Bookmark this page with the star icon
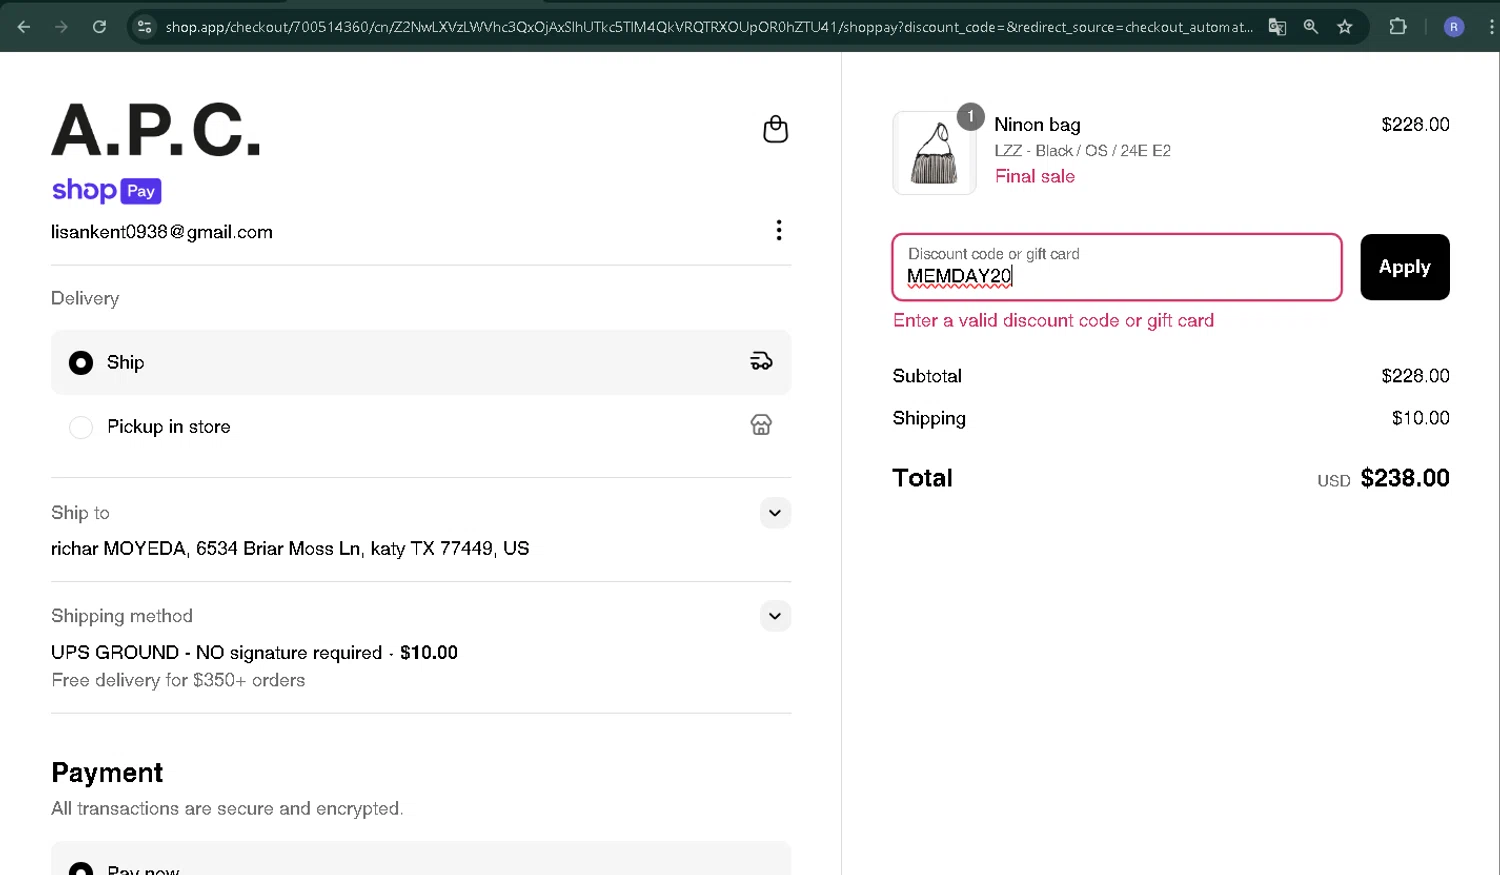This screenshot has width=1500, height=875. (1345, 27)
